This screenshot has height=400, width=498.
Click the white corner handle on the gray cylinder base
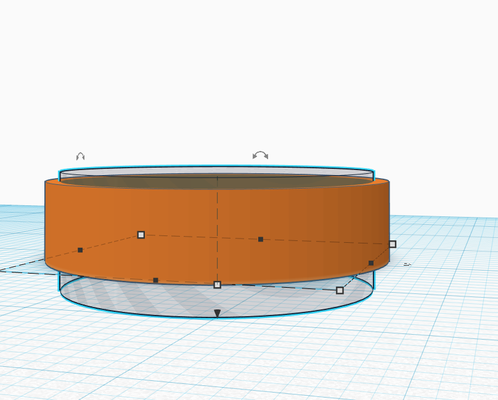(x=340, y=290)
